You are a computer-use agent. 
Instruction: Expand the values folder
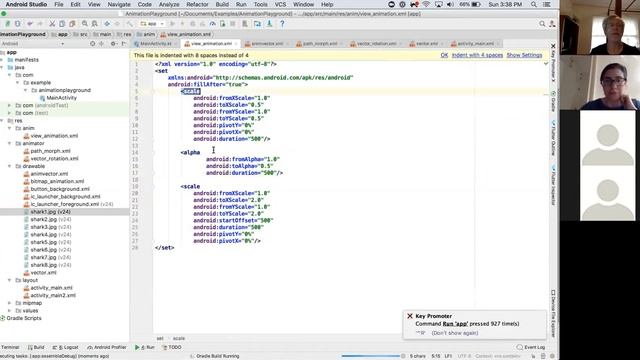click(10, 311)
